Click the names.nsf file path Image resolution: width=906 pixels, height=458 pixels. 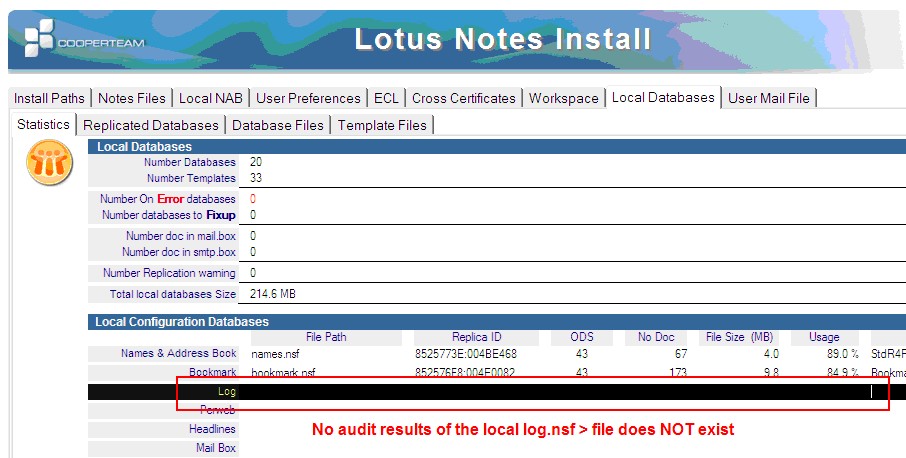tap(275, 353)
